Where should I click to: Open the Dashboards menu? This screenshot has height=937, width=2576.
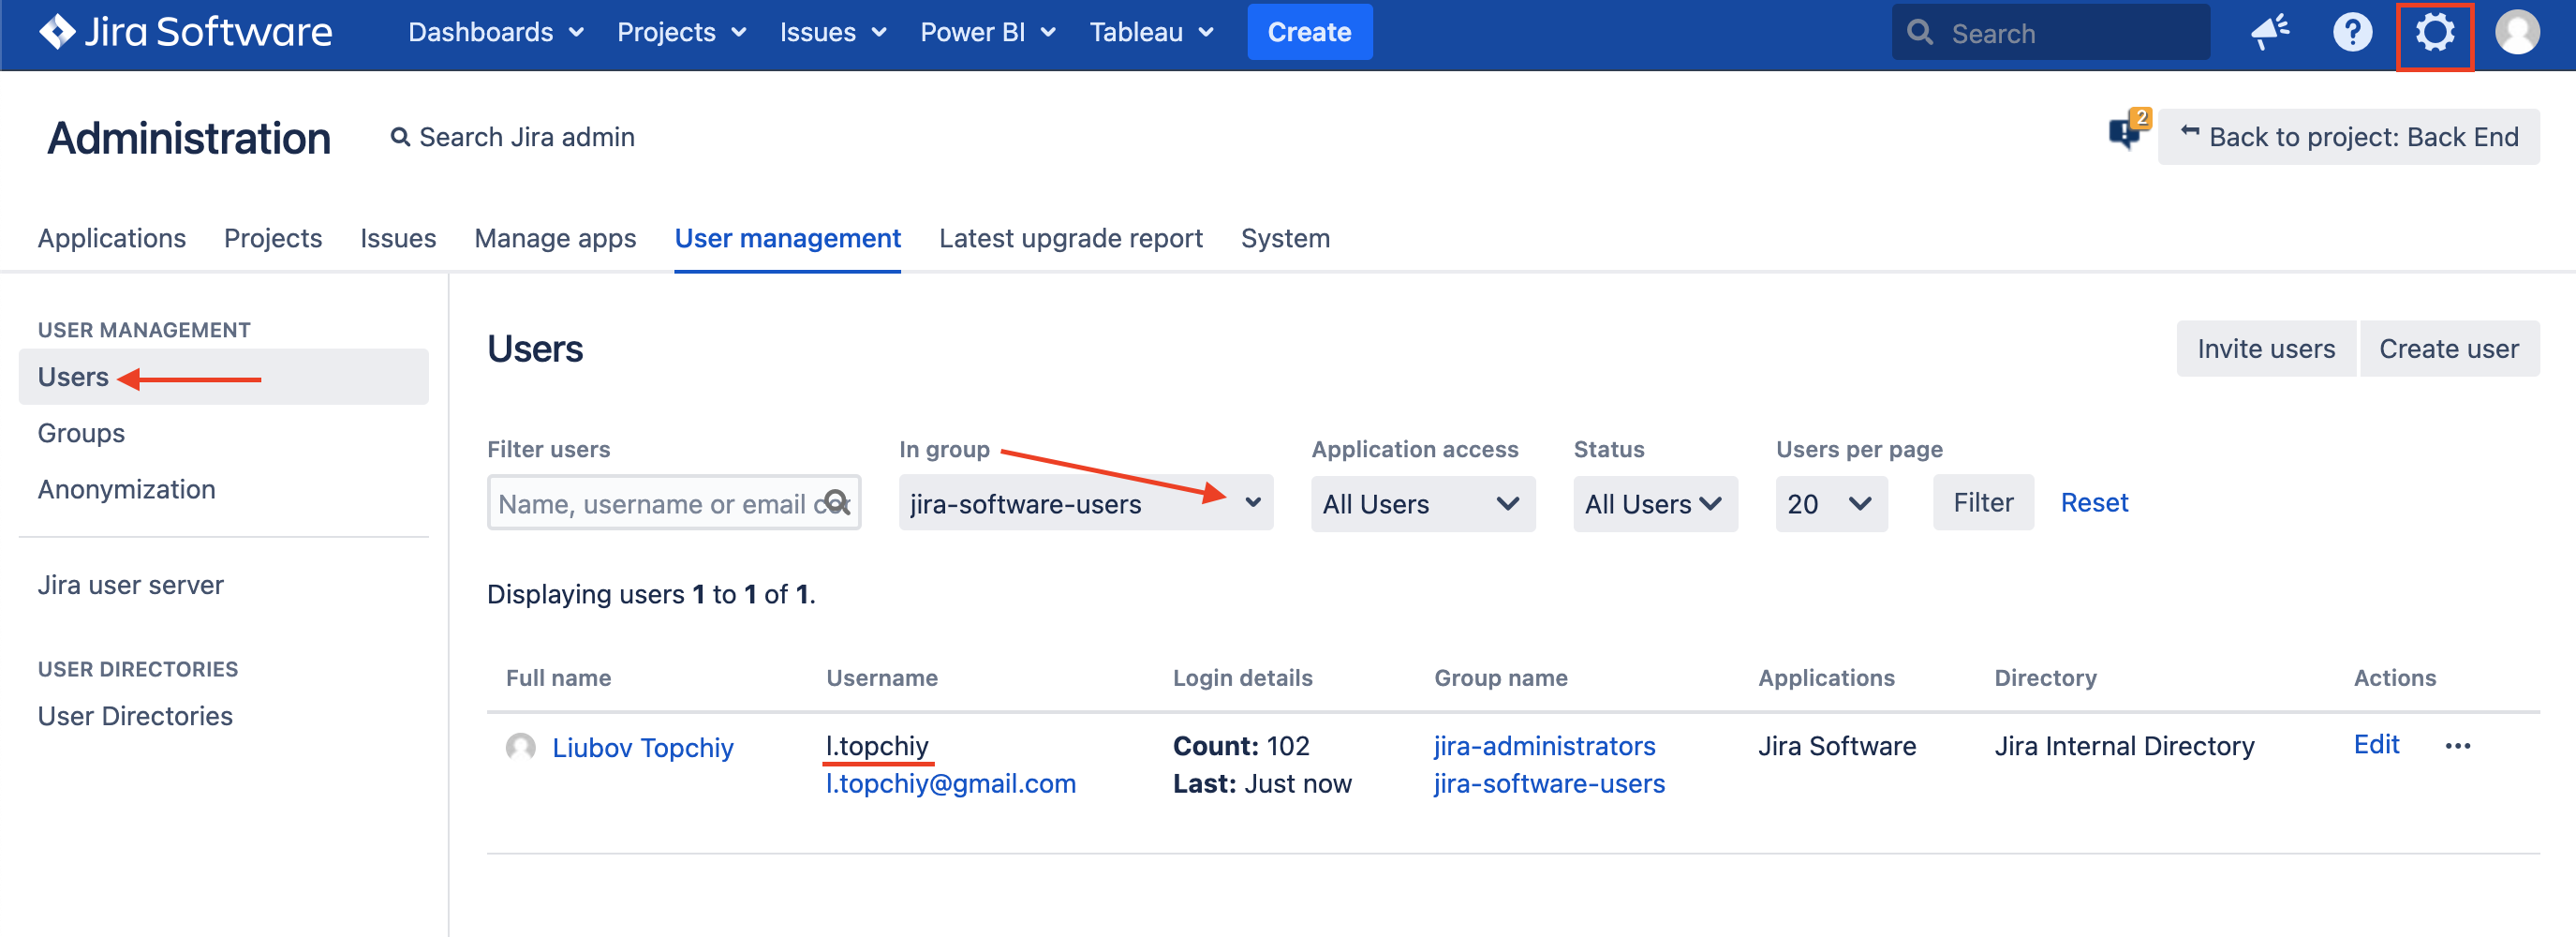point(495,32)
